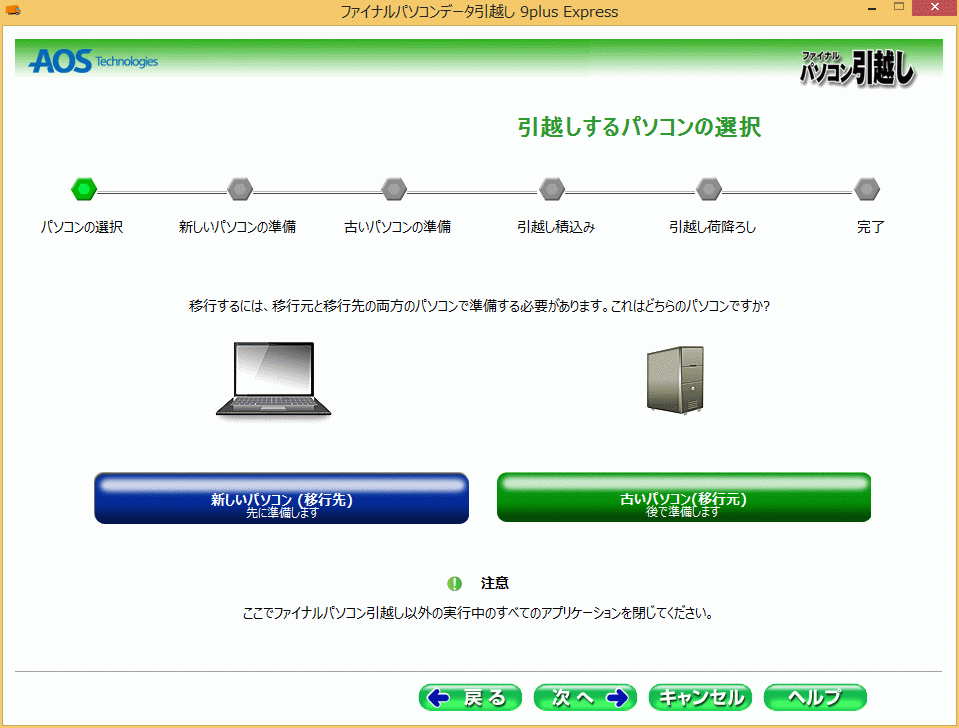Click the green 注意 warning icon

[x=455, y=583]
